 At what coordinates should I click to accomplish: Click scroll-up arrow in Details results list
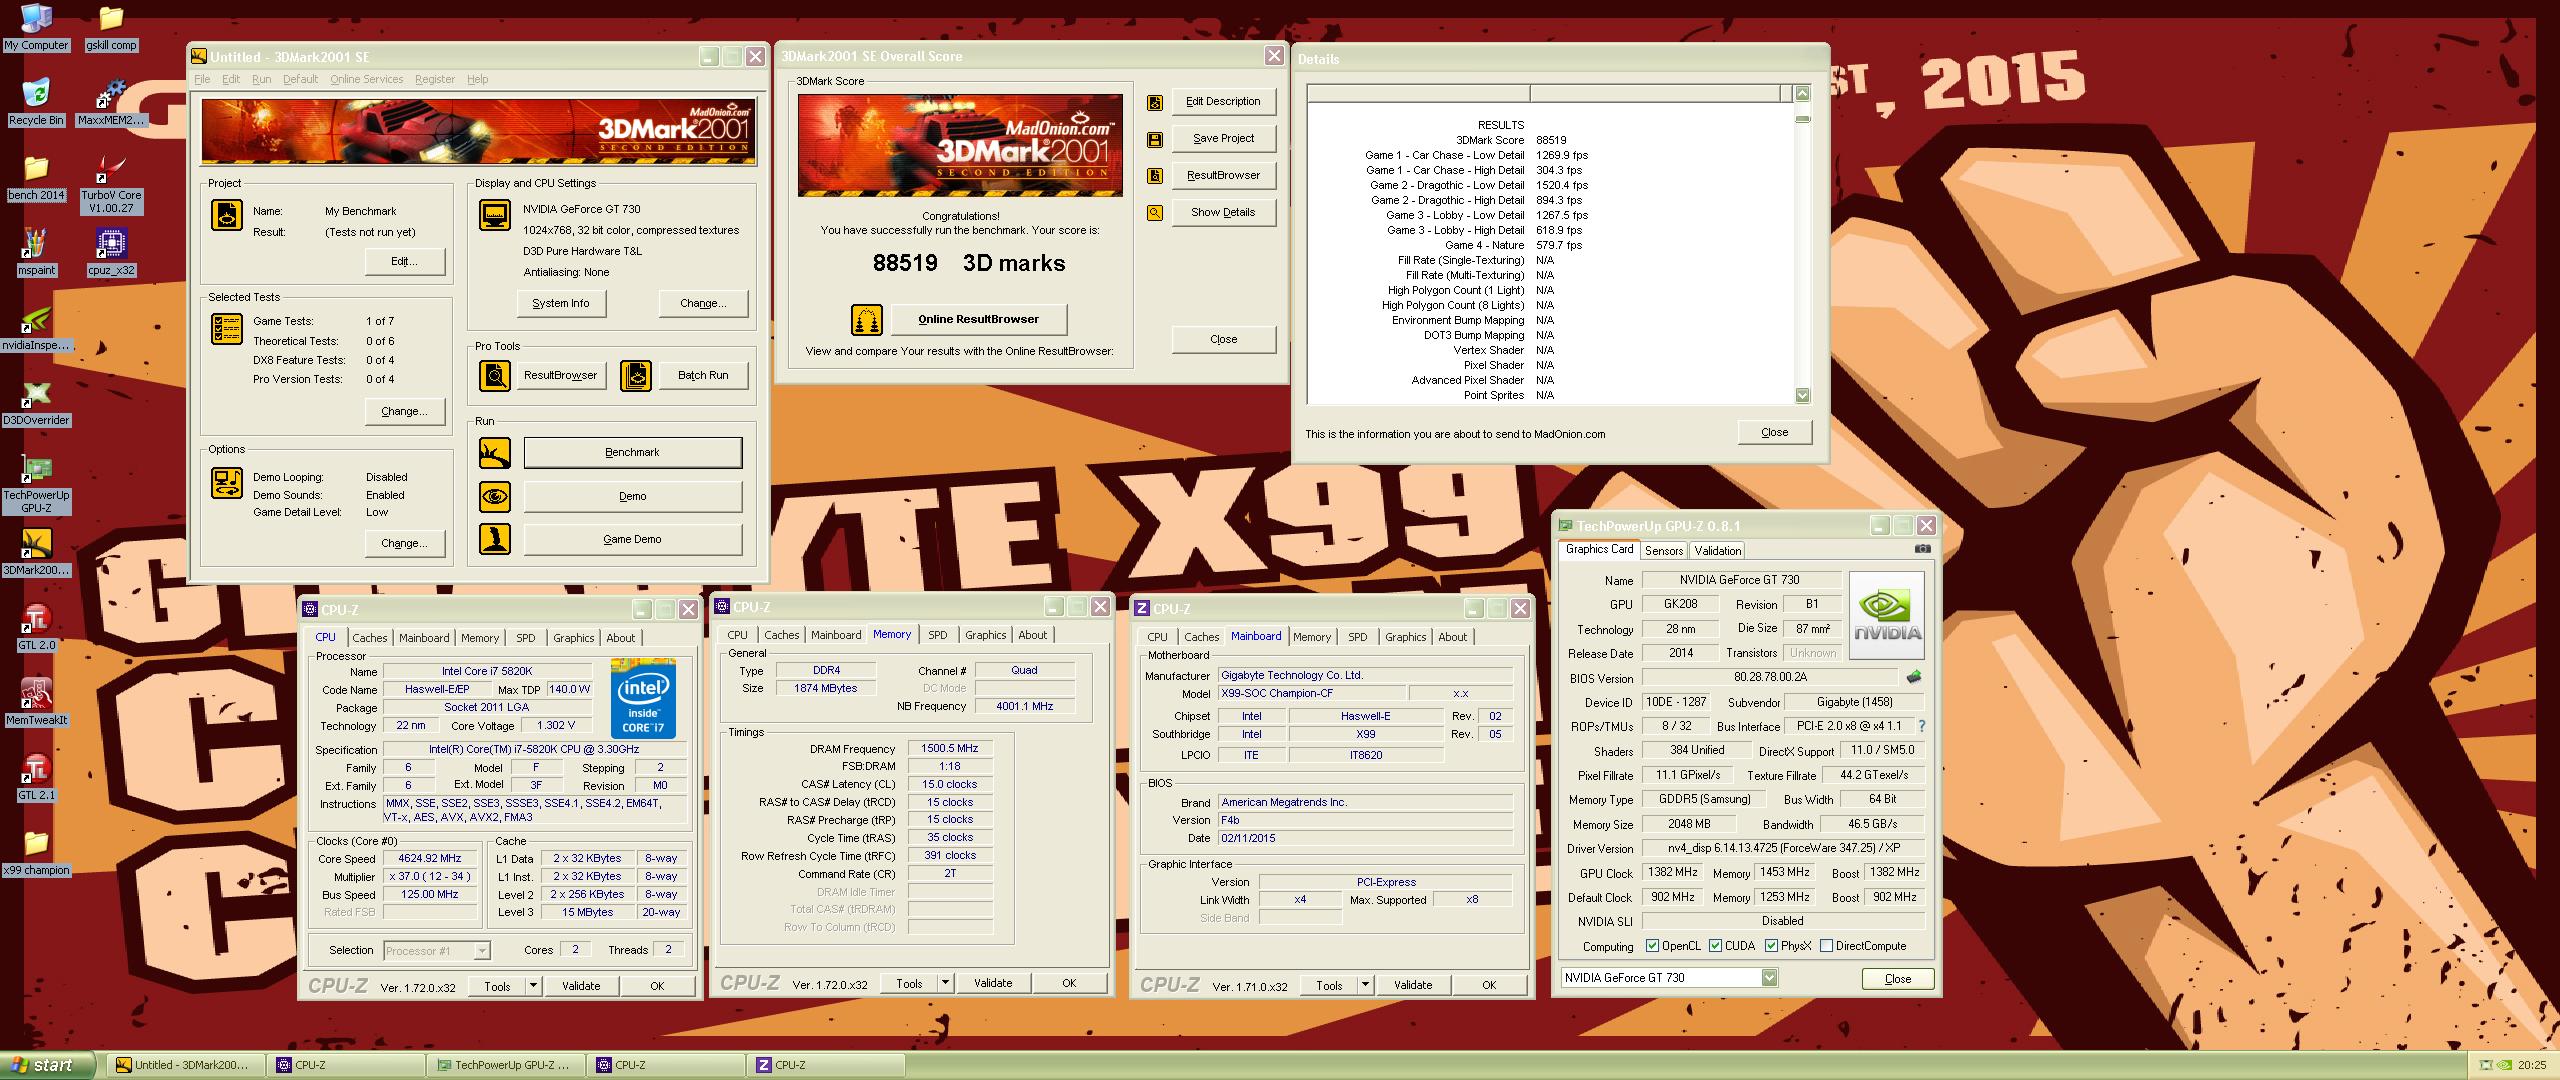[x=1802, y=94]
